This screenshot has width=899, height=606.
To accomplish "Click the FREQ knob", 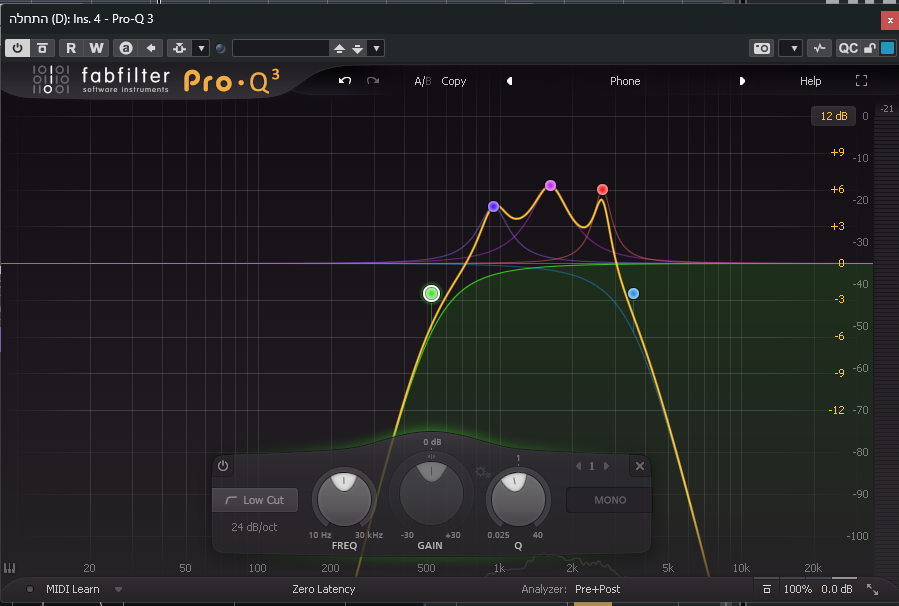I will [344, 499].
